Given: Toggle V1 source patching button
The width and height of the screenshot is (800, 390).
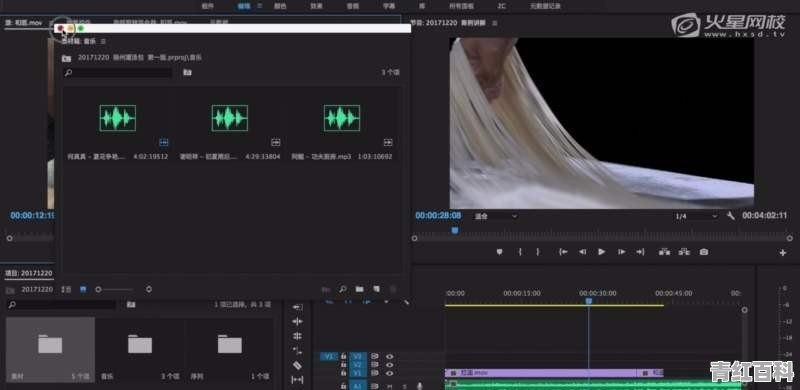Looking at the screenshot, I should (329, 356).
